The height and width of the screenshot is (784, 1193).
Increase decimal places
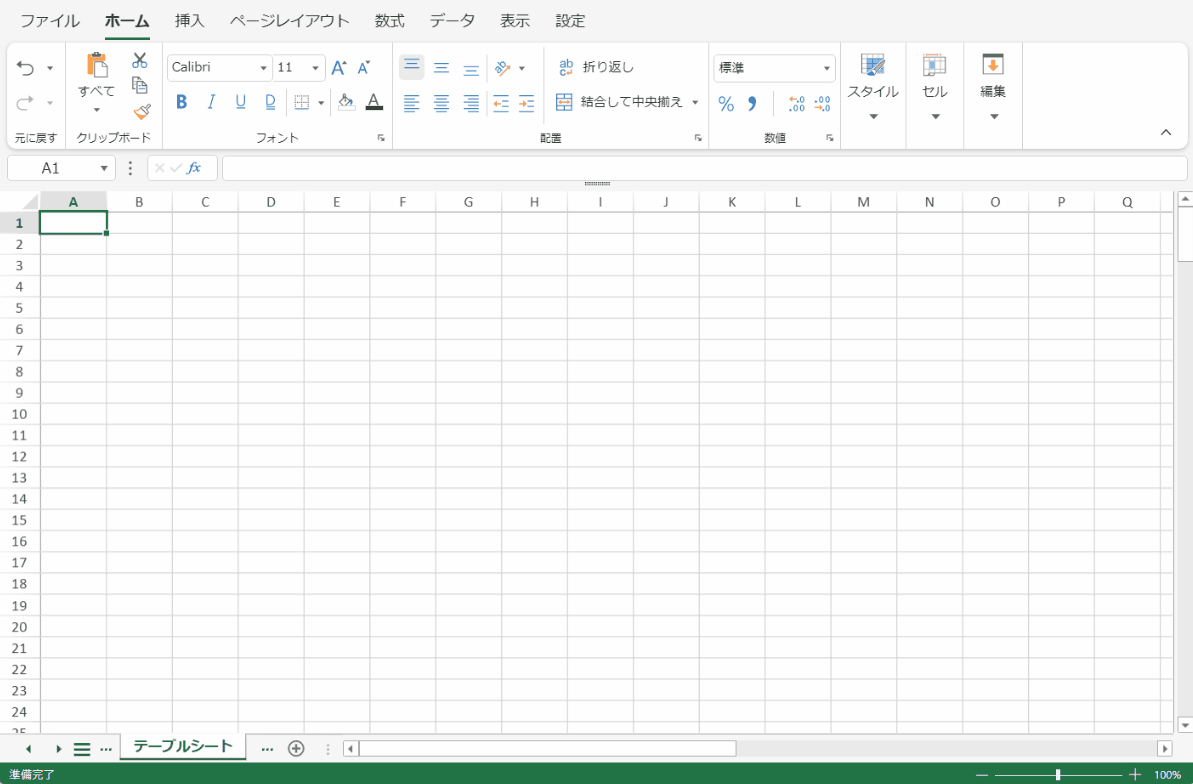(795, 102)
